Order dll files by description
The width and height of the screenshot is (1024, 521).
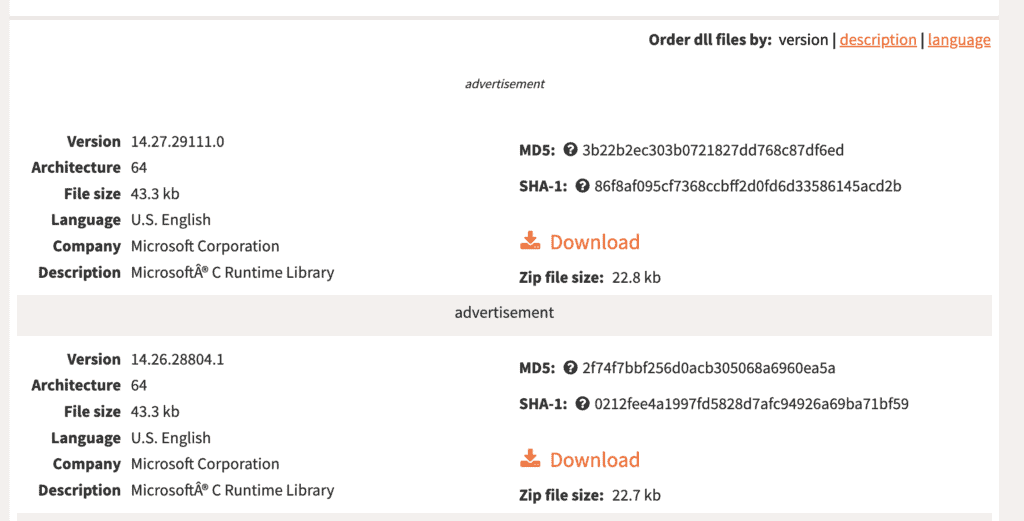click(x=878, y=40)
